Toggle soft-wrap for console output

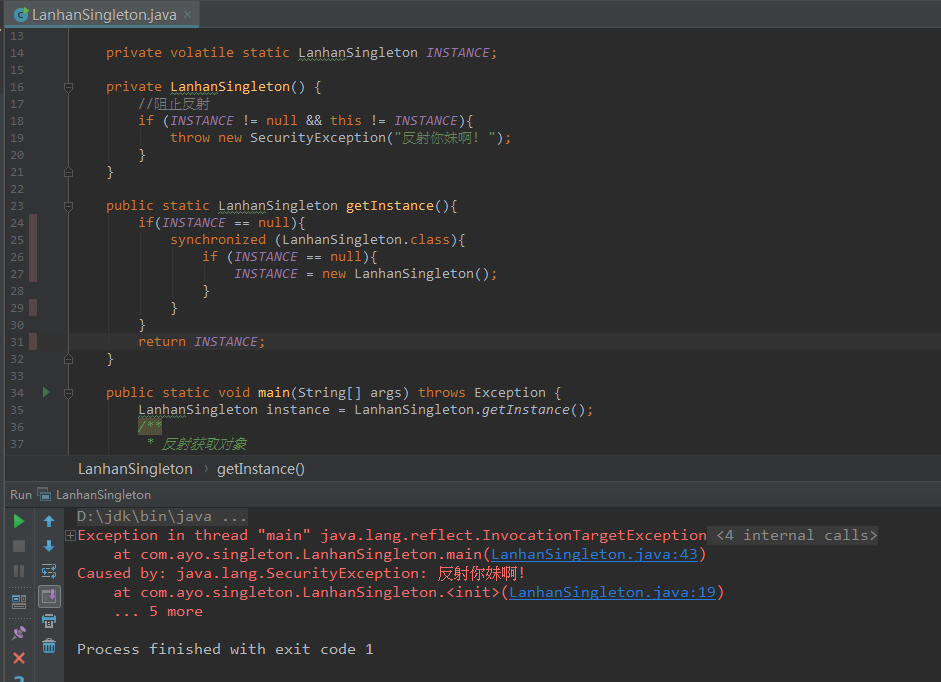coord(49,570)
